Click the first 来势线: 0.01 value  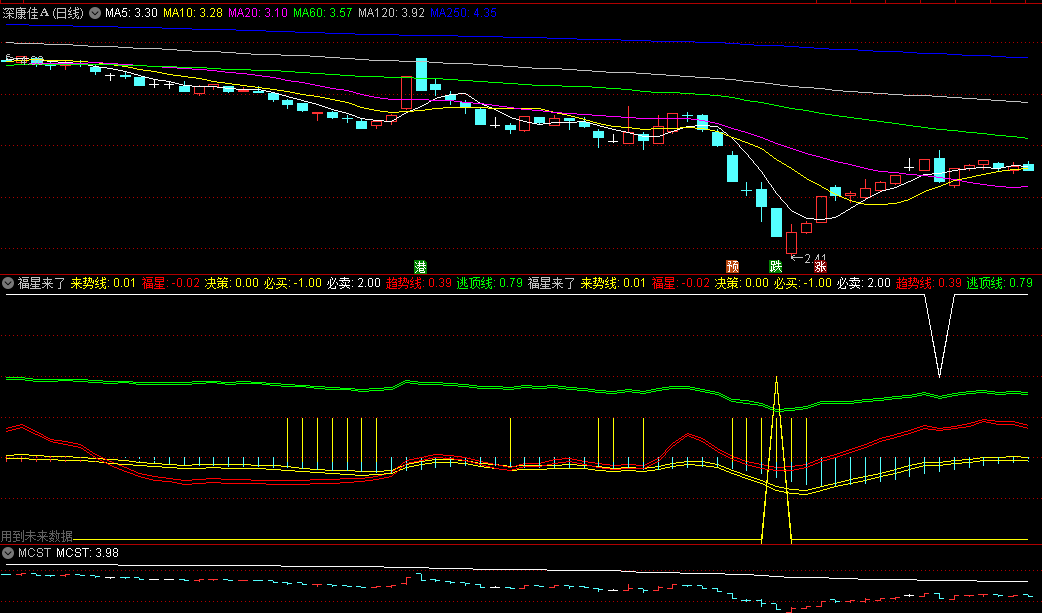[103, 283]
